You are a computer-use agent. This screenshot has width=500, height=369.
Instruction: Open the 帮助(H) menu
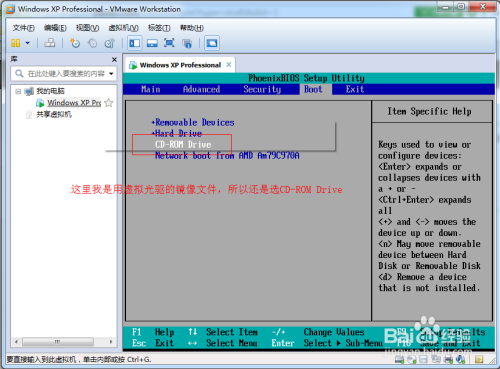coord(192,28)
